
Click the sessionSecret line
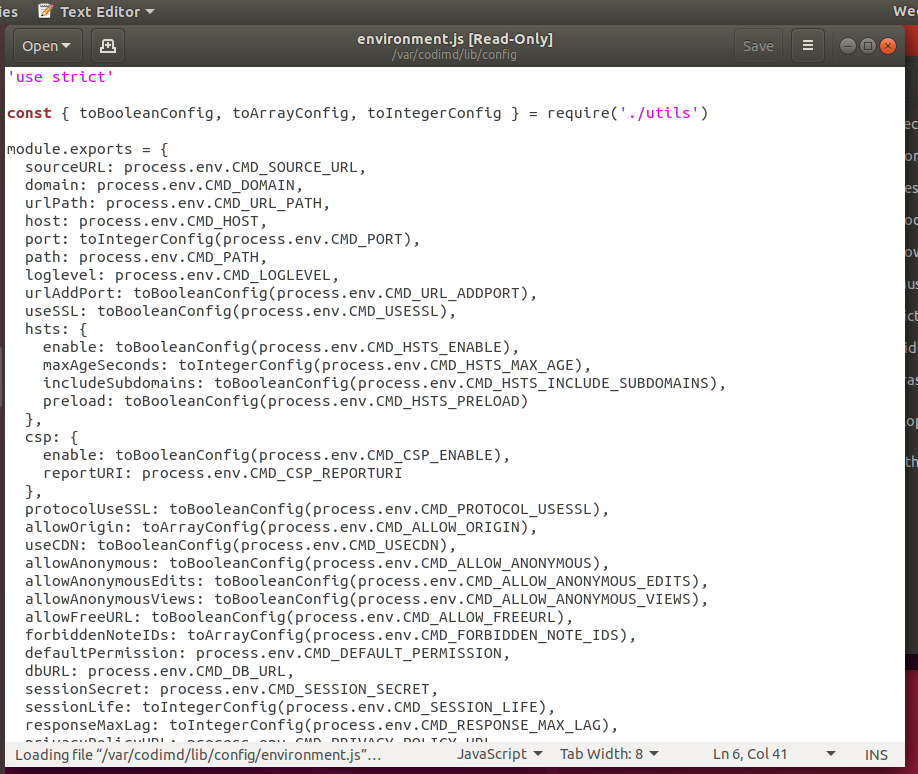click(231, 689)
